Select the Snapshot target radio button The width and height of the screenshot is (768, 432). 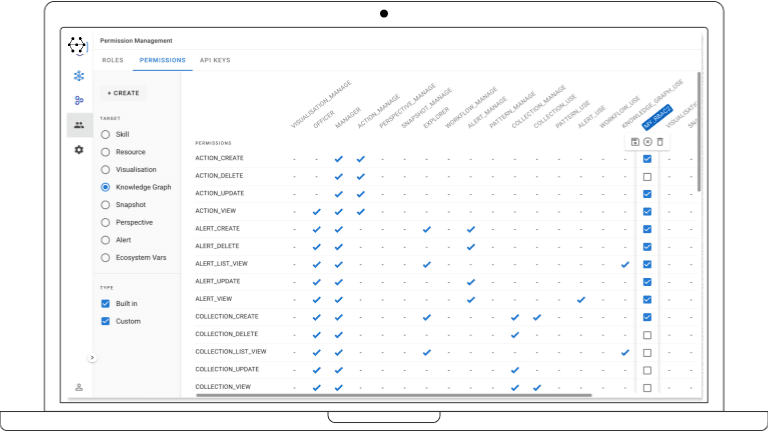tap(106, 205)
